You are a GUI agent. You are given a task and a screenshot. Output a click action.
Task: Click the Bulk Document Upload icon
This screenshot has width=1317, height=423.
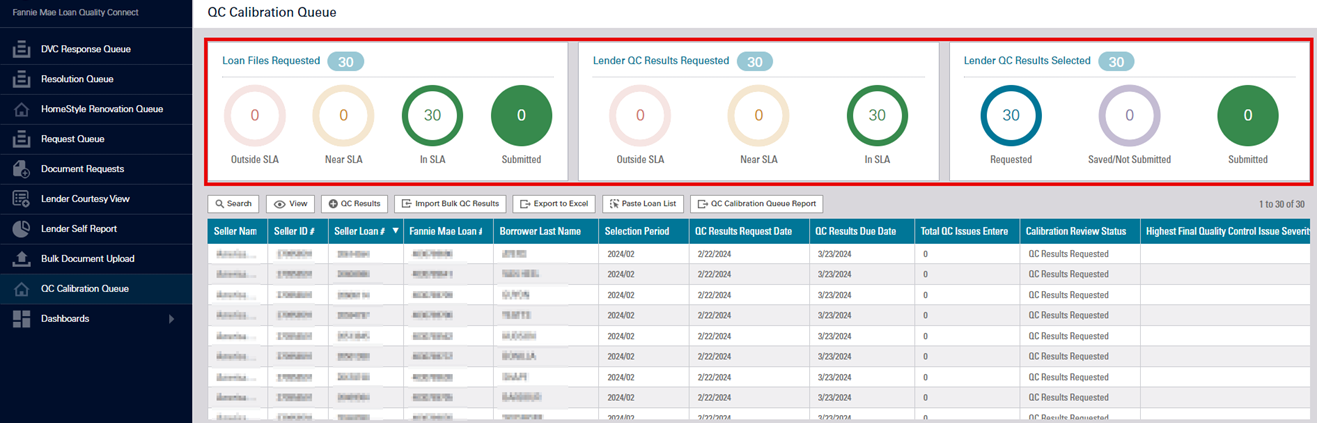coord(21,259)
